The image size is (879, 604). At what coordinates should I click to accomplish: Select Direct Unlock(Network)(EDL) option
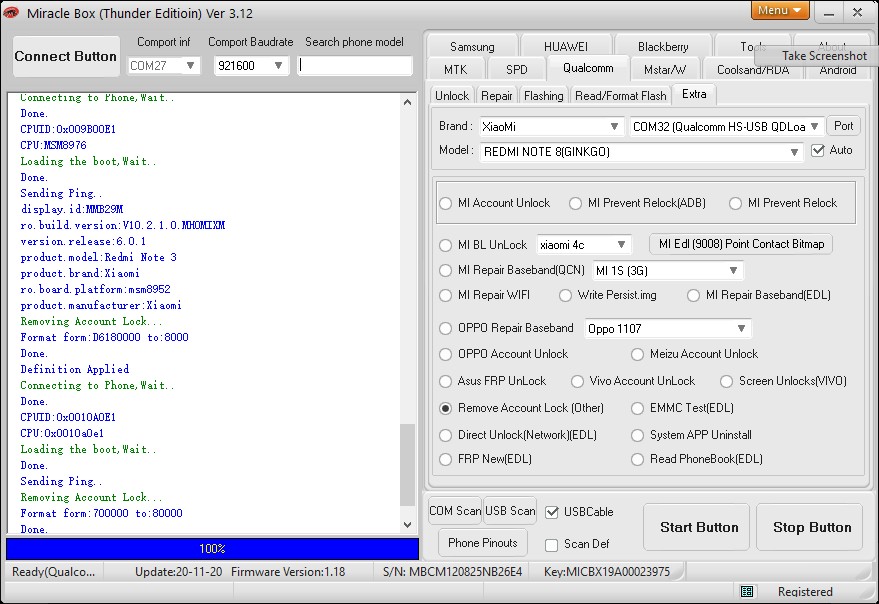pyautogui.click(x=446, y=435)
